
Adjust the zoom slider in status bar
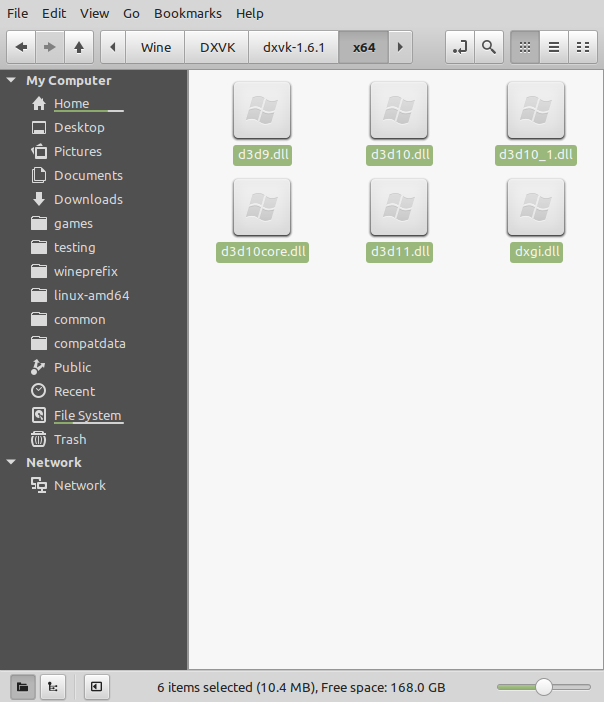(x=544, y=687)
